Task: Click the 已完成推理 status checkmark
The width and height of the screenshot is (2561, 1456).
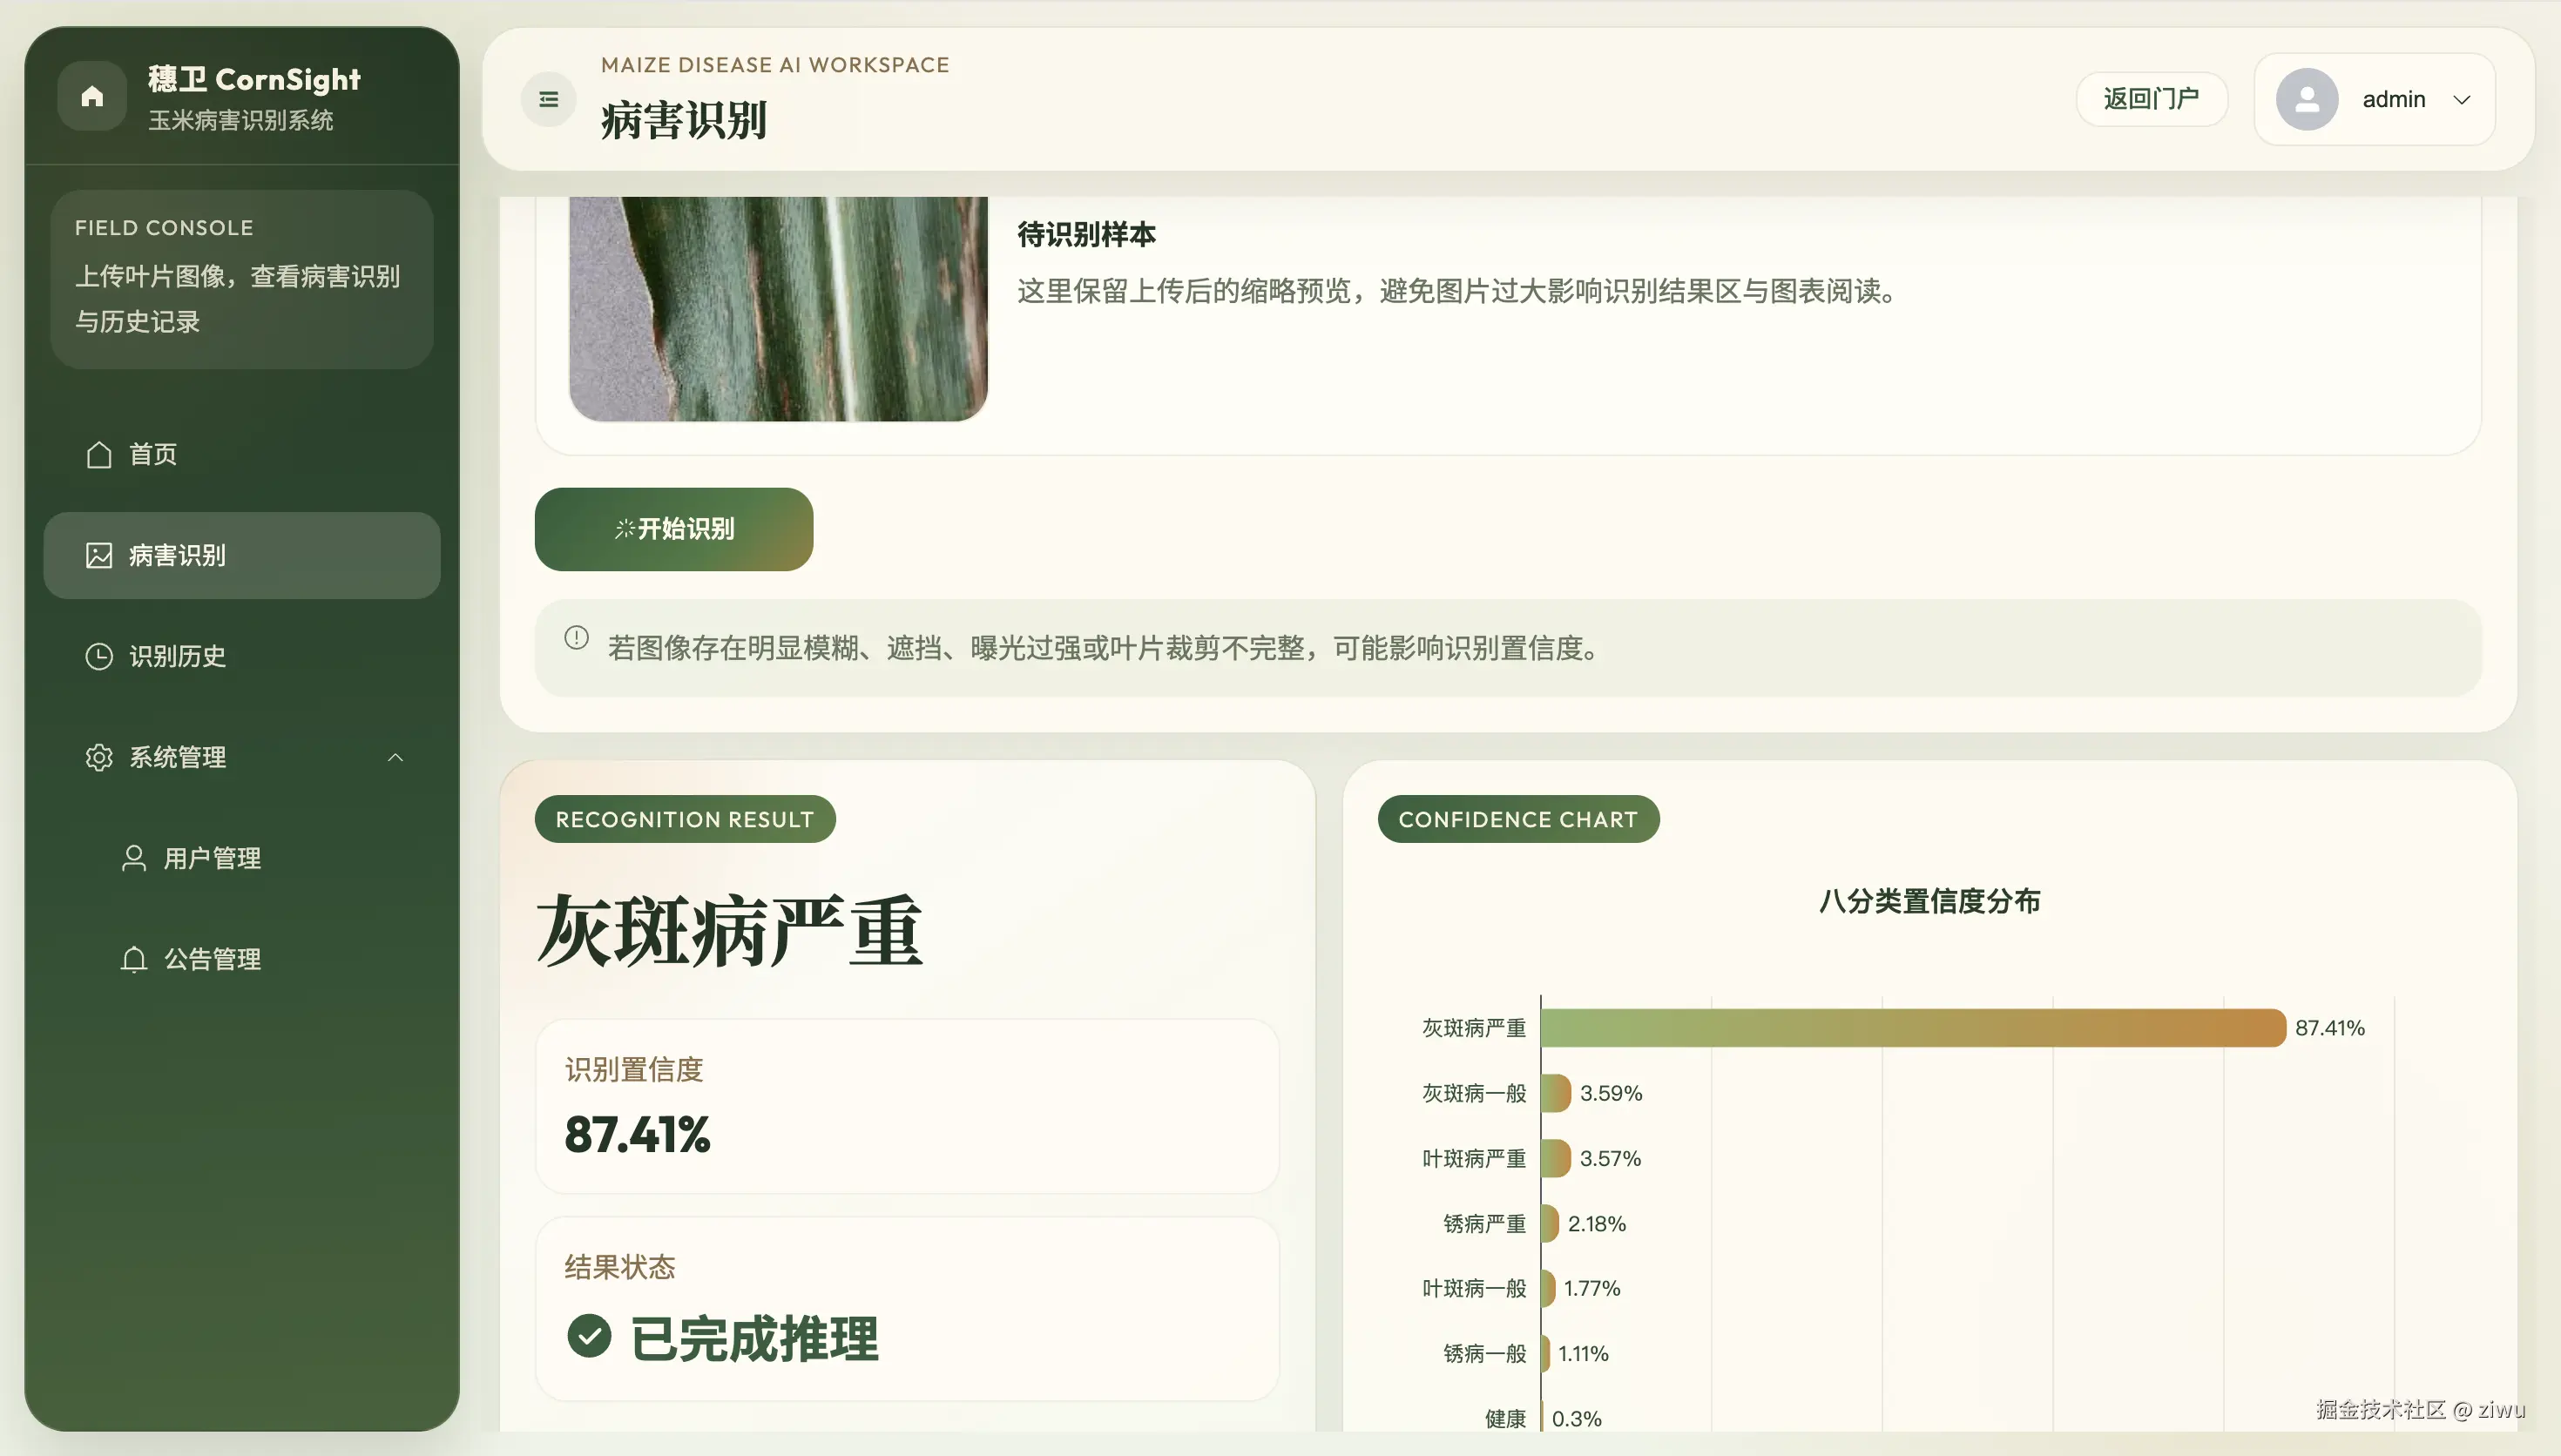Action: coord(591,1337)
